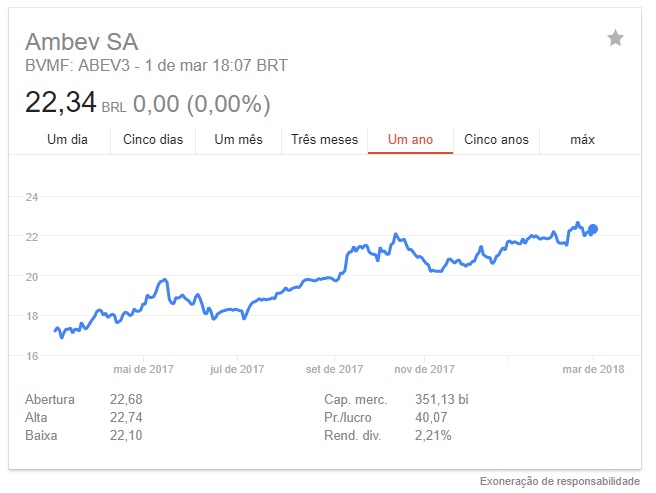Image resolution: width=656 pixels, height=493 pixels.
Task: Open the Exoneração de responsabilidade link
Action: click(560, 481)
